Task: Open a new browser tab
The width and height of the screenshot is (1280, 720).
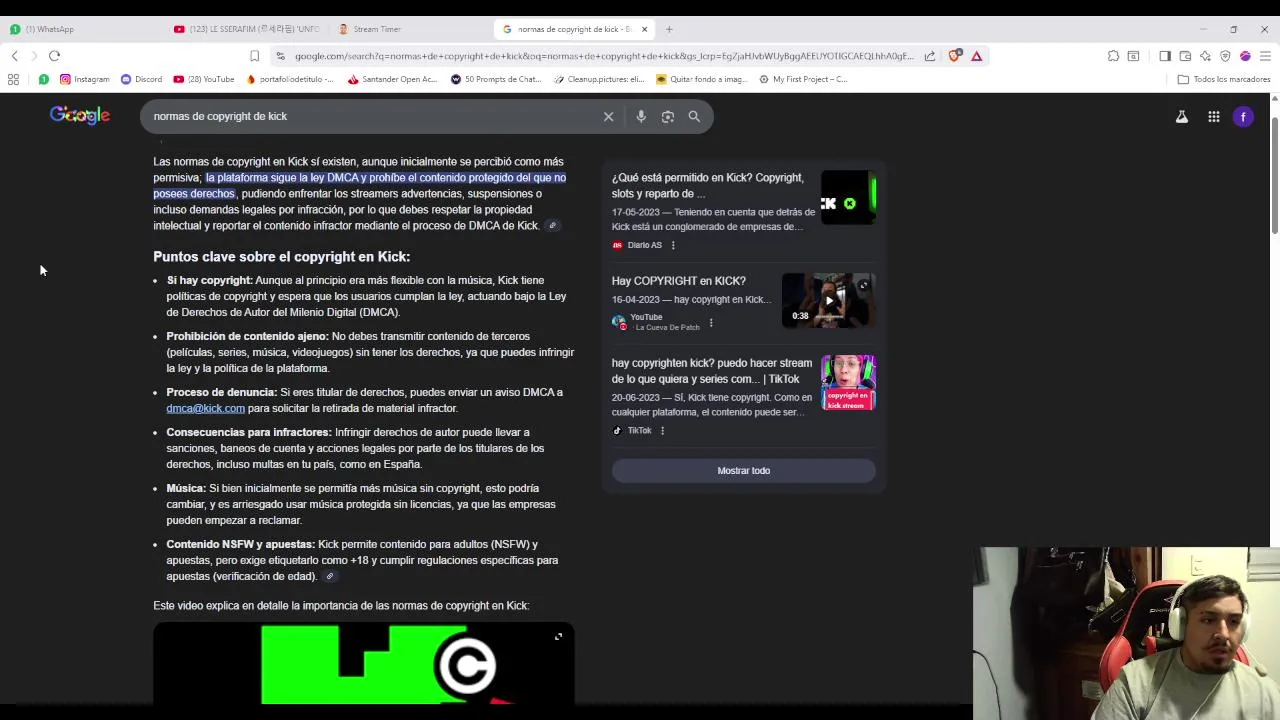Action: (669, 29)
